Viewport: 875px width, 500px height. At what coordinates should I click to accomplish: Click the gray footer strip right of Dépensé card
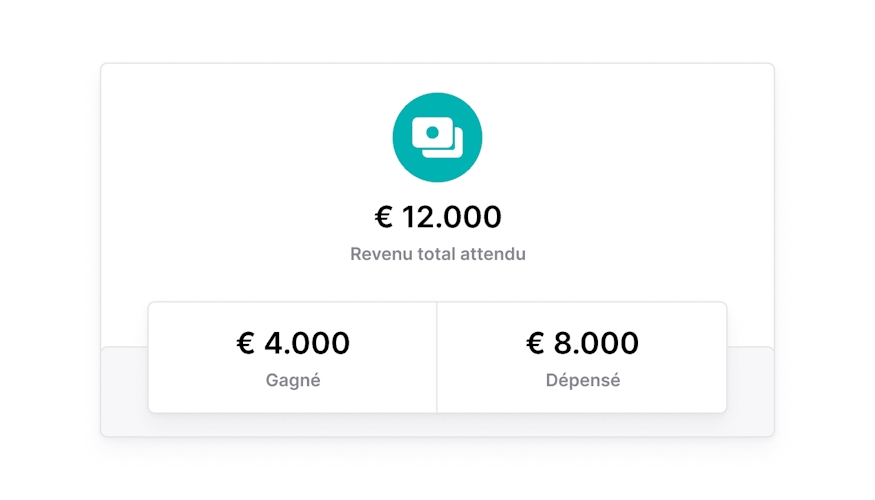pos(750,391)
